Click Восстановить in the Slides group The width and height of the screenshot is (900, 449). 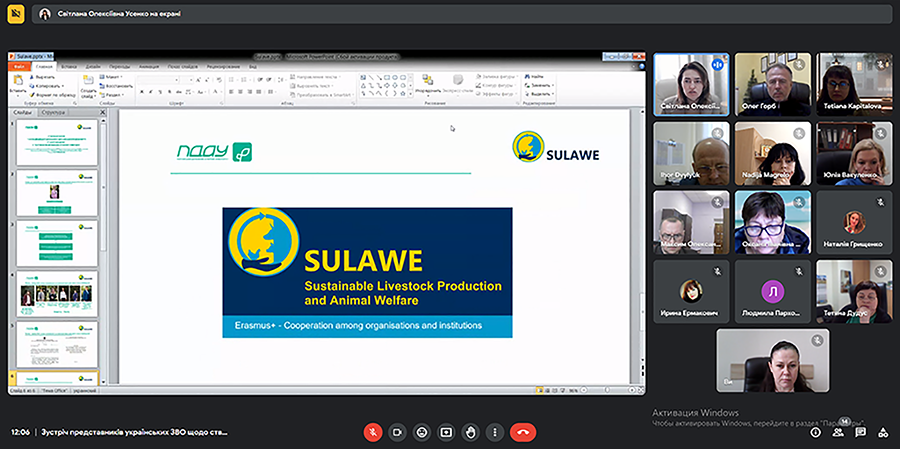(x=117, y=86)
